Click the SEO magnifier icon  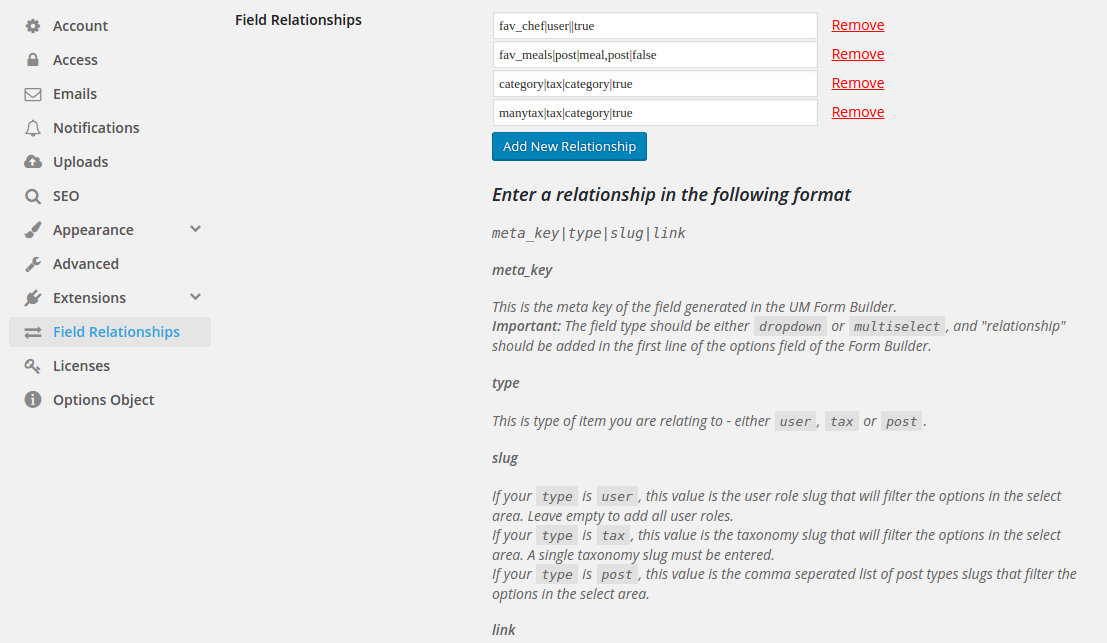click(33, 196)
